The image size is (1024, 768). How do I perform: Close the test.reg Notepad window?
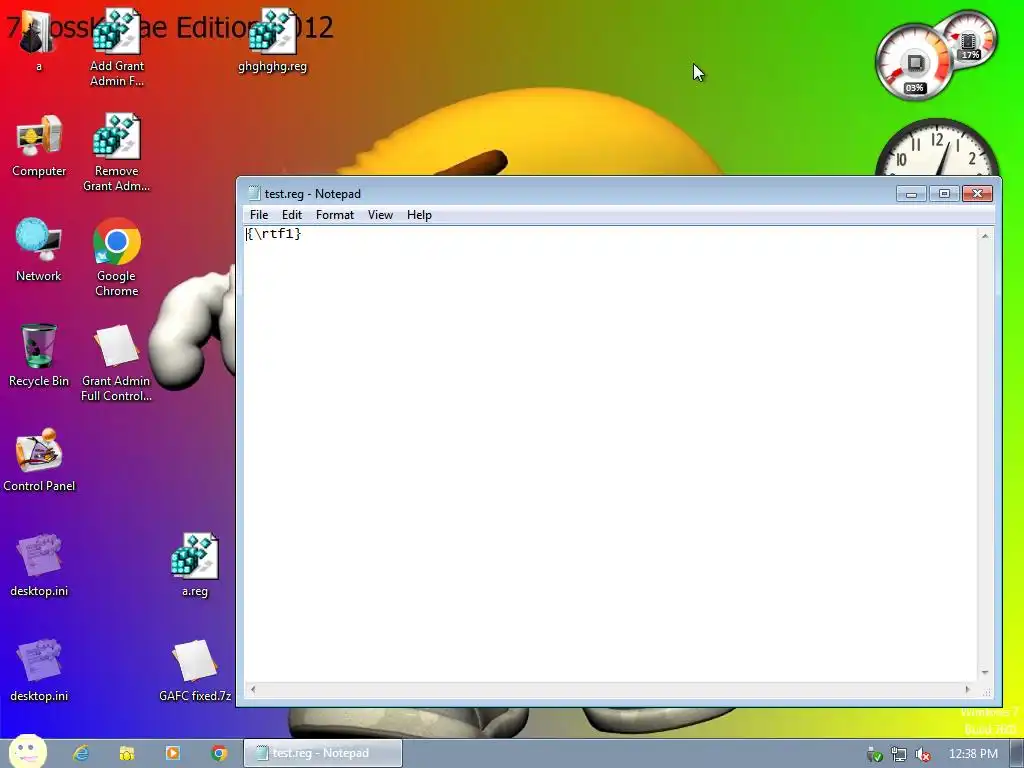click(977, 193)
